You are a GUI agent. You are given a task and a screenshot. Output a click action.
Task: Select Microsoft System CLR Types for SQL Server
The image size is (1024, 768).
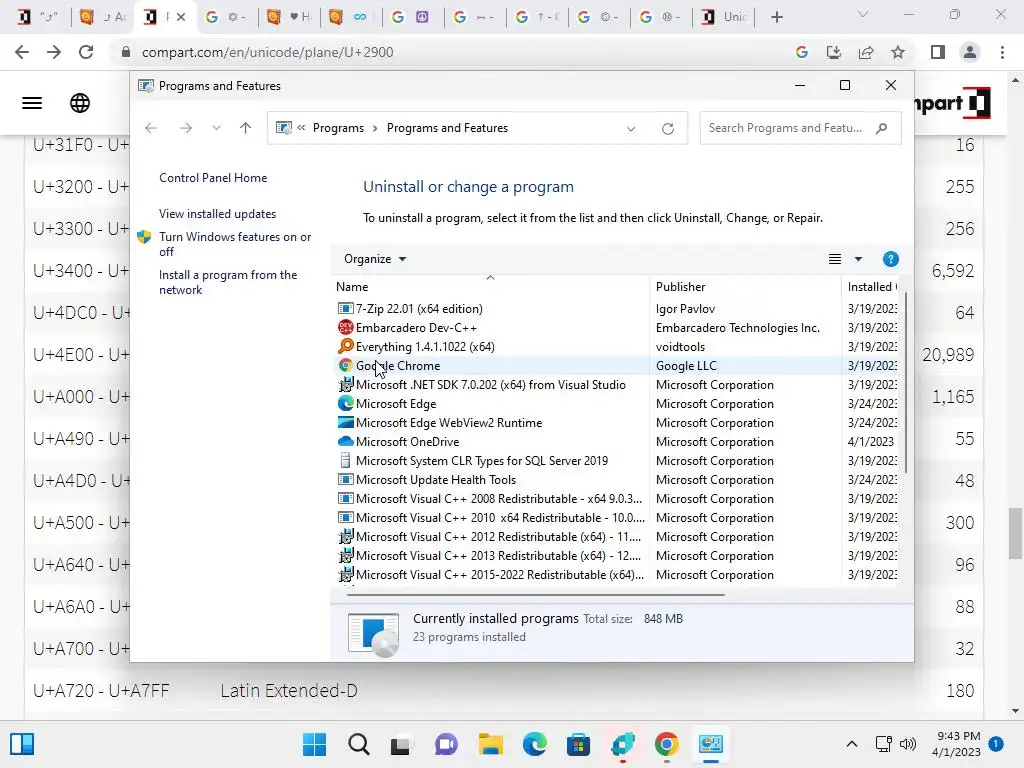point(482,460)
